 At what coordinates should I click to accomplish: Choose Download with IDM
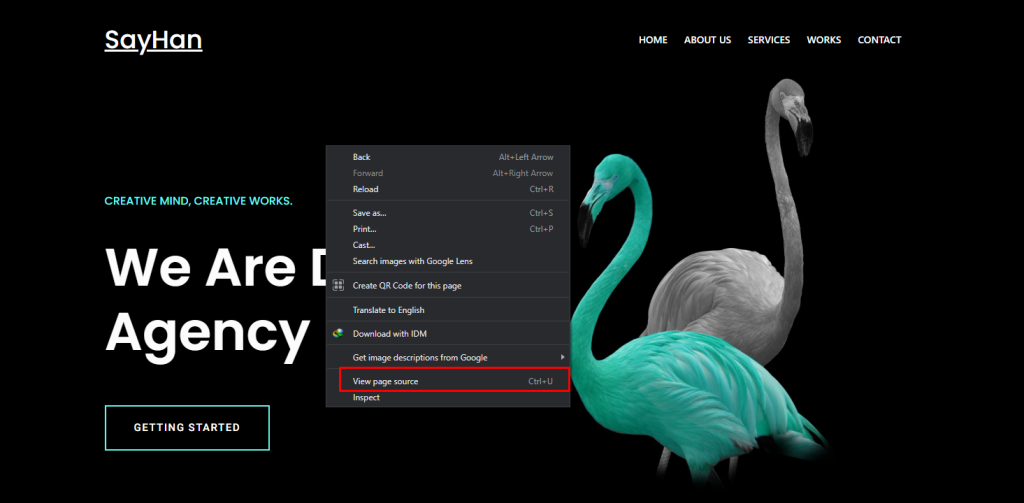tap(448, 334)
